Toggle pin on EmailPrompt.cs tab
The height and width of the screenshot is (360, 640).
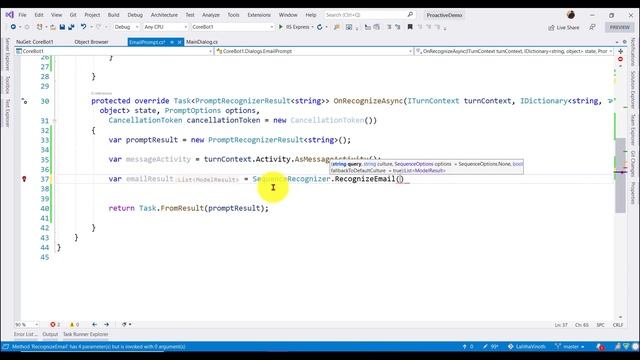[x=172, y=42]
